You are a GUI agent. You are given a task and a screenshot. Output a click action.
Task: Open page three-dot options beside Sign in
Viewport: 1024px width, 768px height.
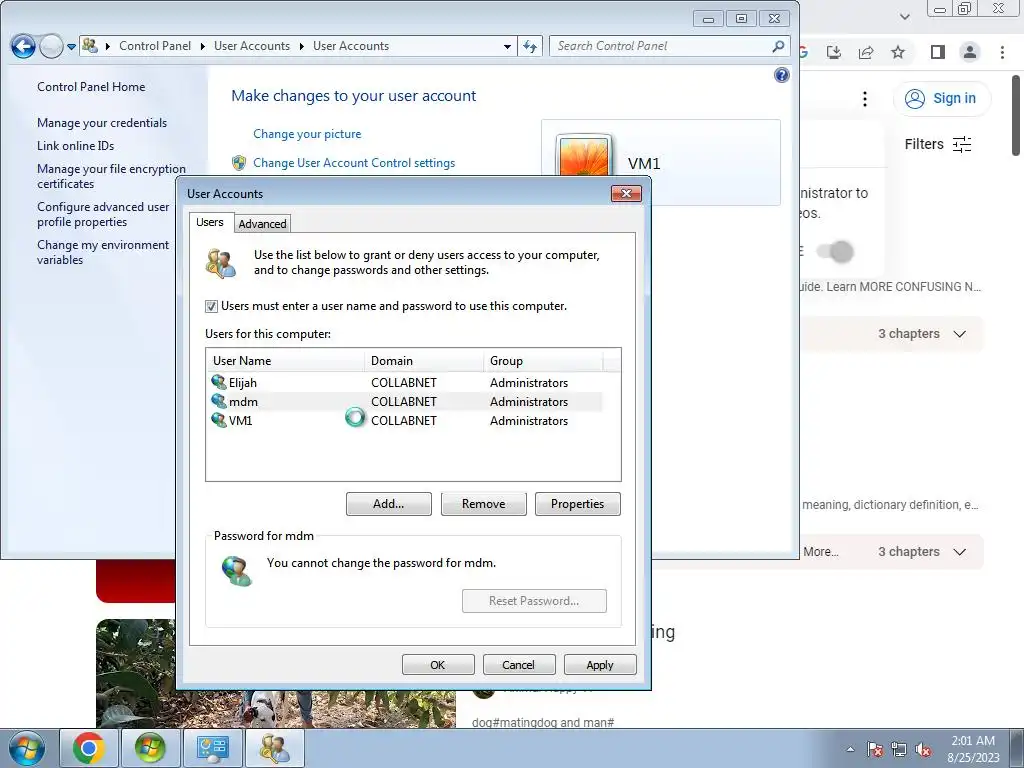865,99
